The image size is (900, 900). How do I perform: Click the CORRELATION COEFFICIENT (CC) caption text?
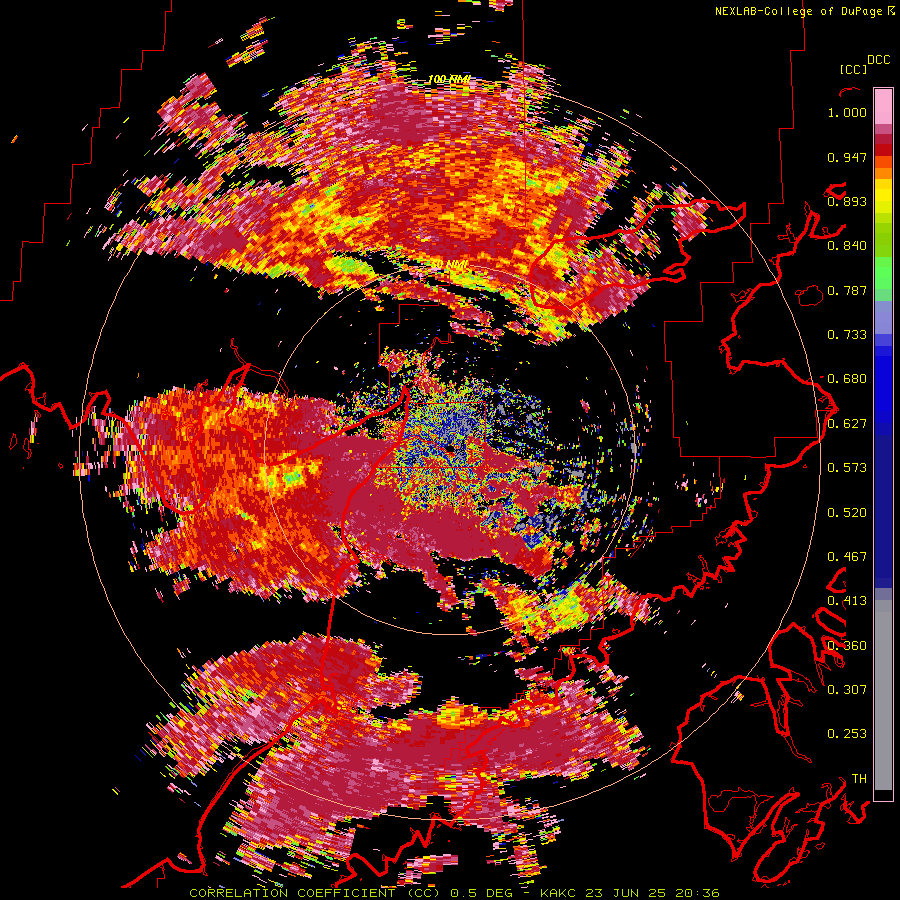pyautogui.click(x=315, y=893)
